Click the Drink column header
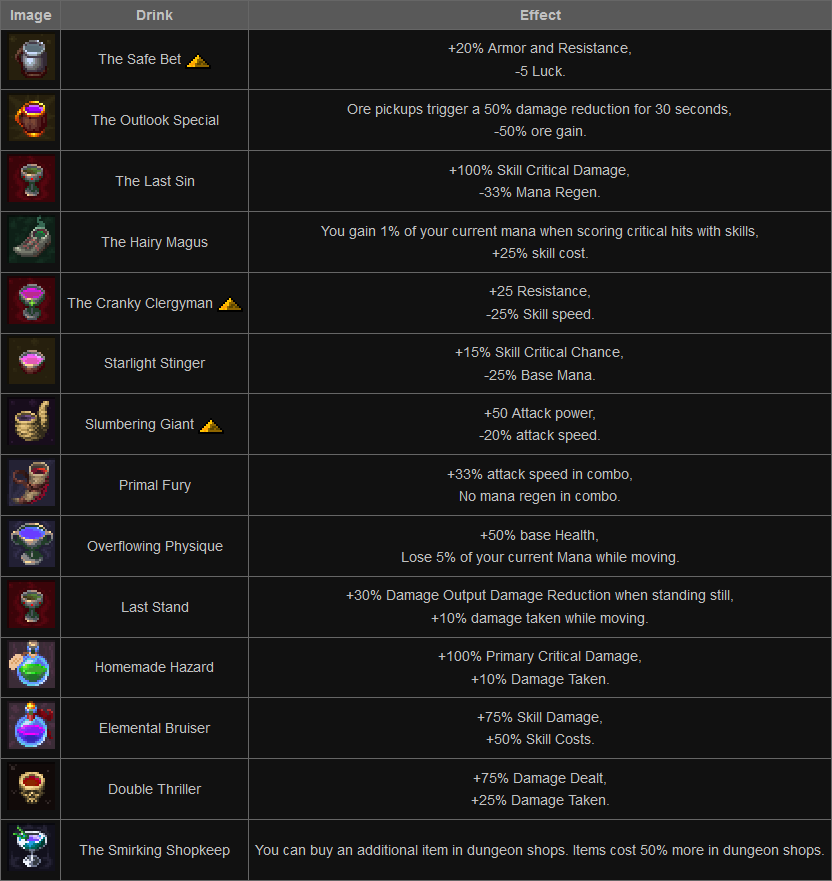 coord(154,15)
